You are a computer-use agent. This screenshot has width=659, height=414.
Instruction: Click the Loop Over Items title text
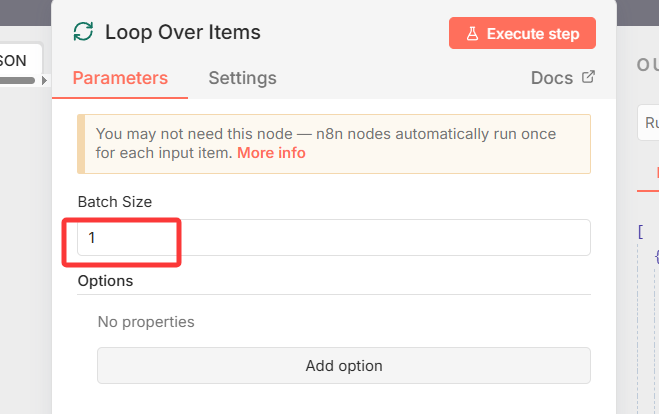tap(183, 32)
